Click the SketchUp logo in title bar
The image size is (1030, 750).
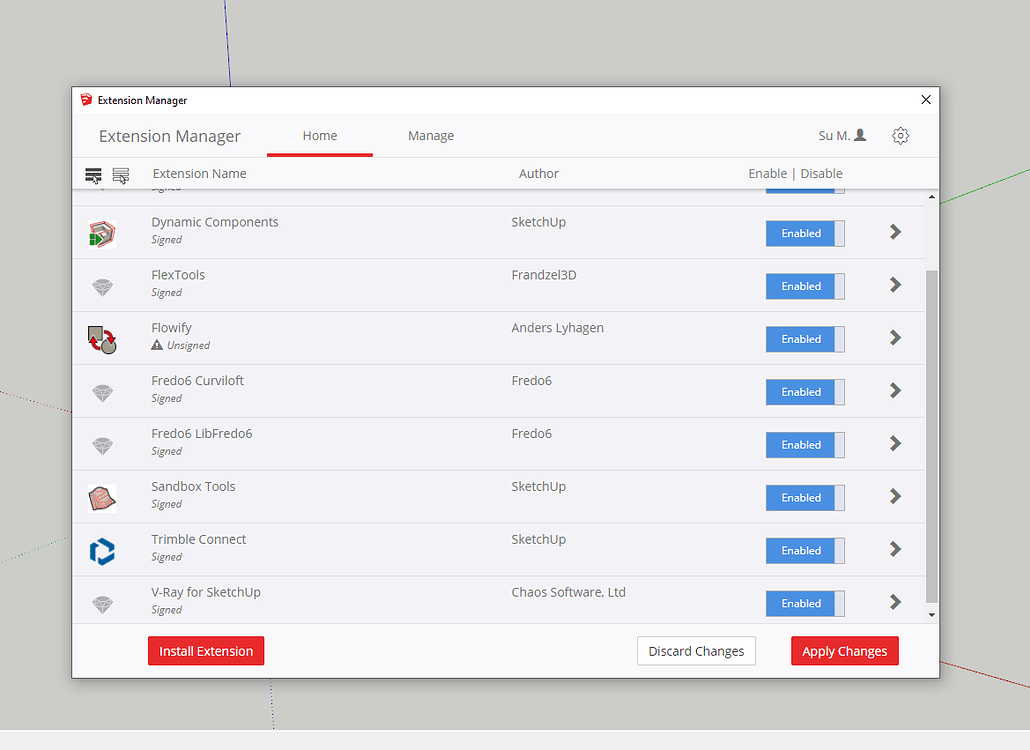point(86,100)
